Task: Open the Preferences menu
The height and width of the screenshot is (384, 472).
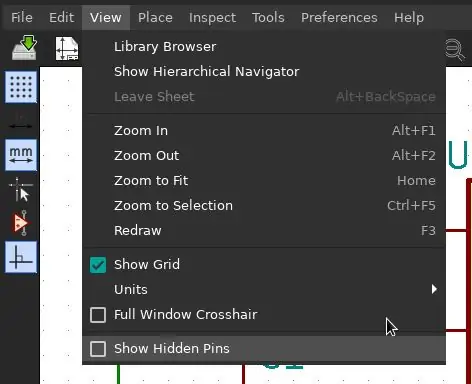Action: [339, 17]
